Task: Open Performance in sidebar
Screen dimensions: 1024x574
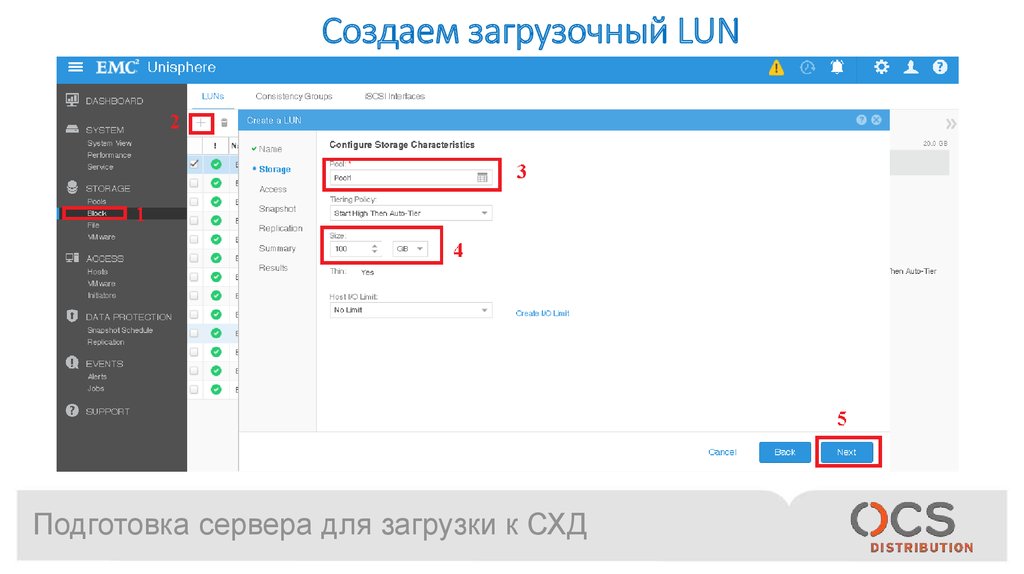Action: (x=109, y=155)
